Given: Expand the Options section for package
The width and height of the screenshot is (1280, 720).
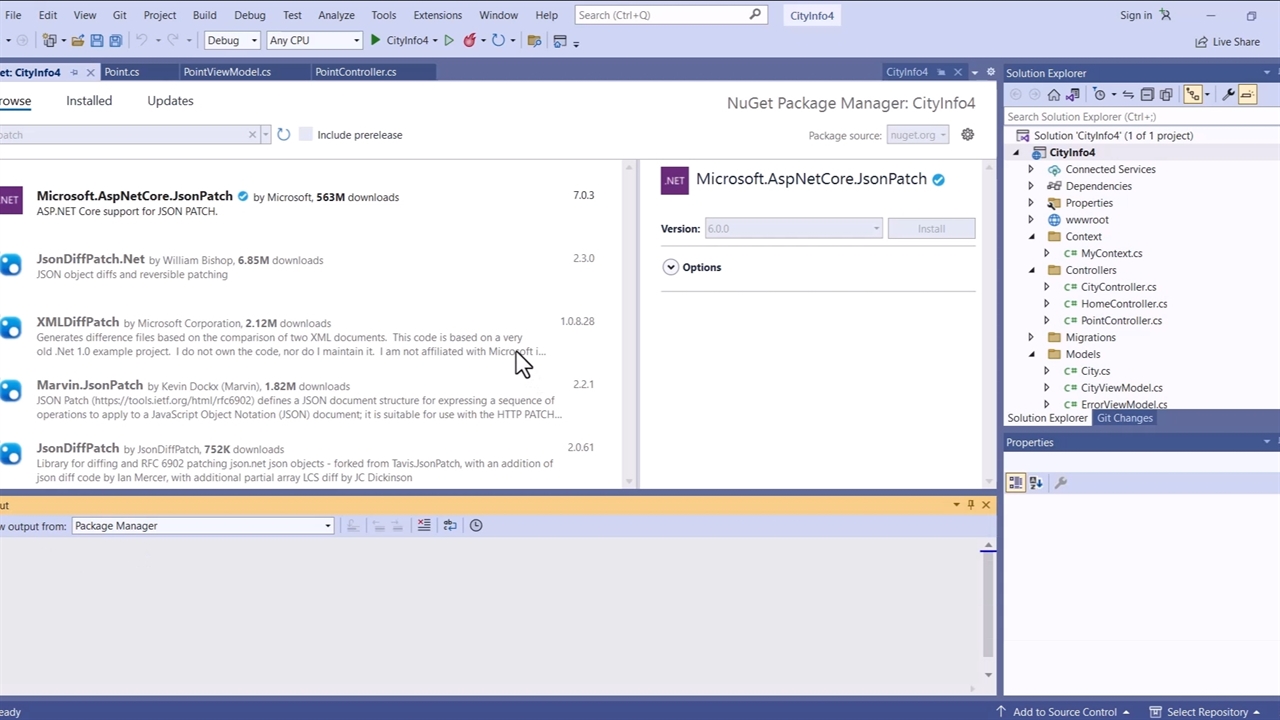Looking at the screenshot, I should coord(671,267).
